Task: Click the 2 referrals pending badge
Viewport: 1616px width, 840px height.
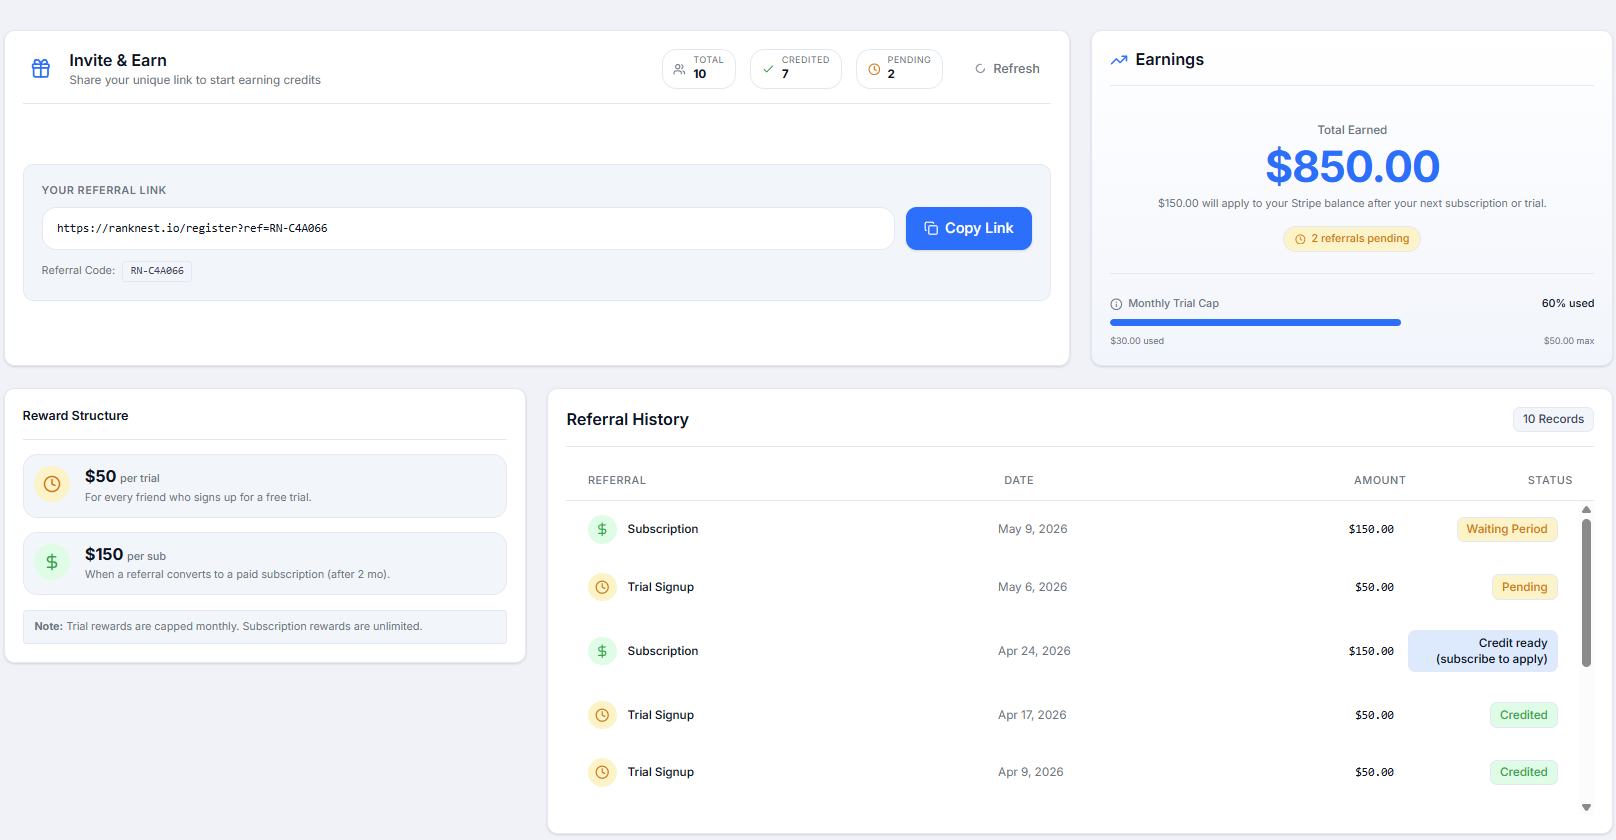Action: click(1352, 239)
